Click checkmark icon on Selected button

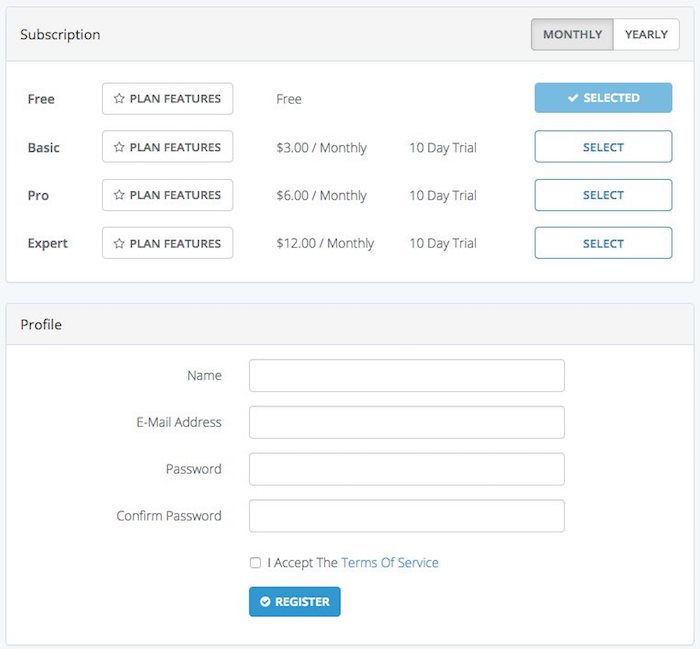pos(573,98)
